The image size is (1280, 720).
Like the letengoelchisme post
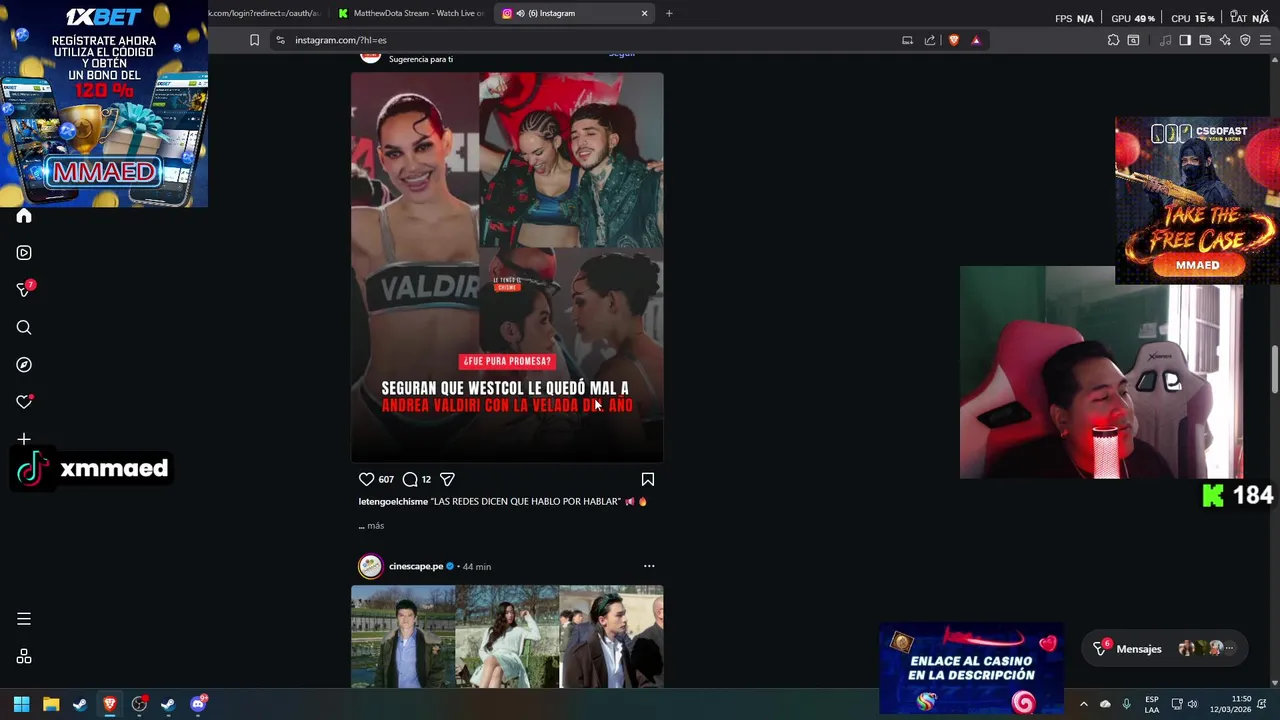click(366, 479)
